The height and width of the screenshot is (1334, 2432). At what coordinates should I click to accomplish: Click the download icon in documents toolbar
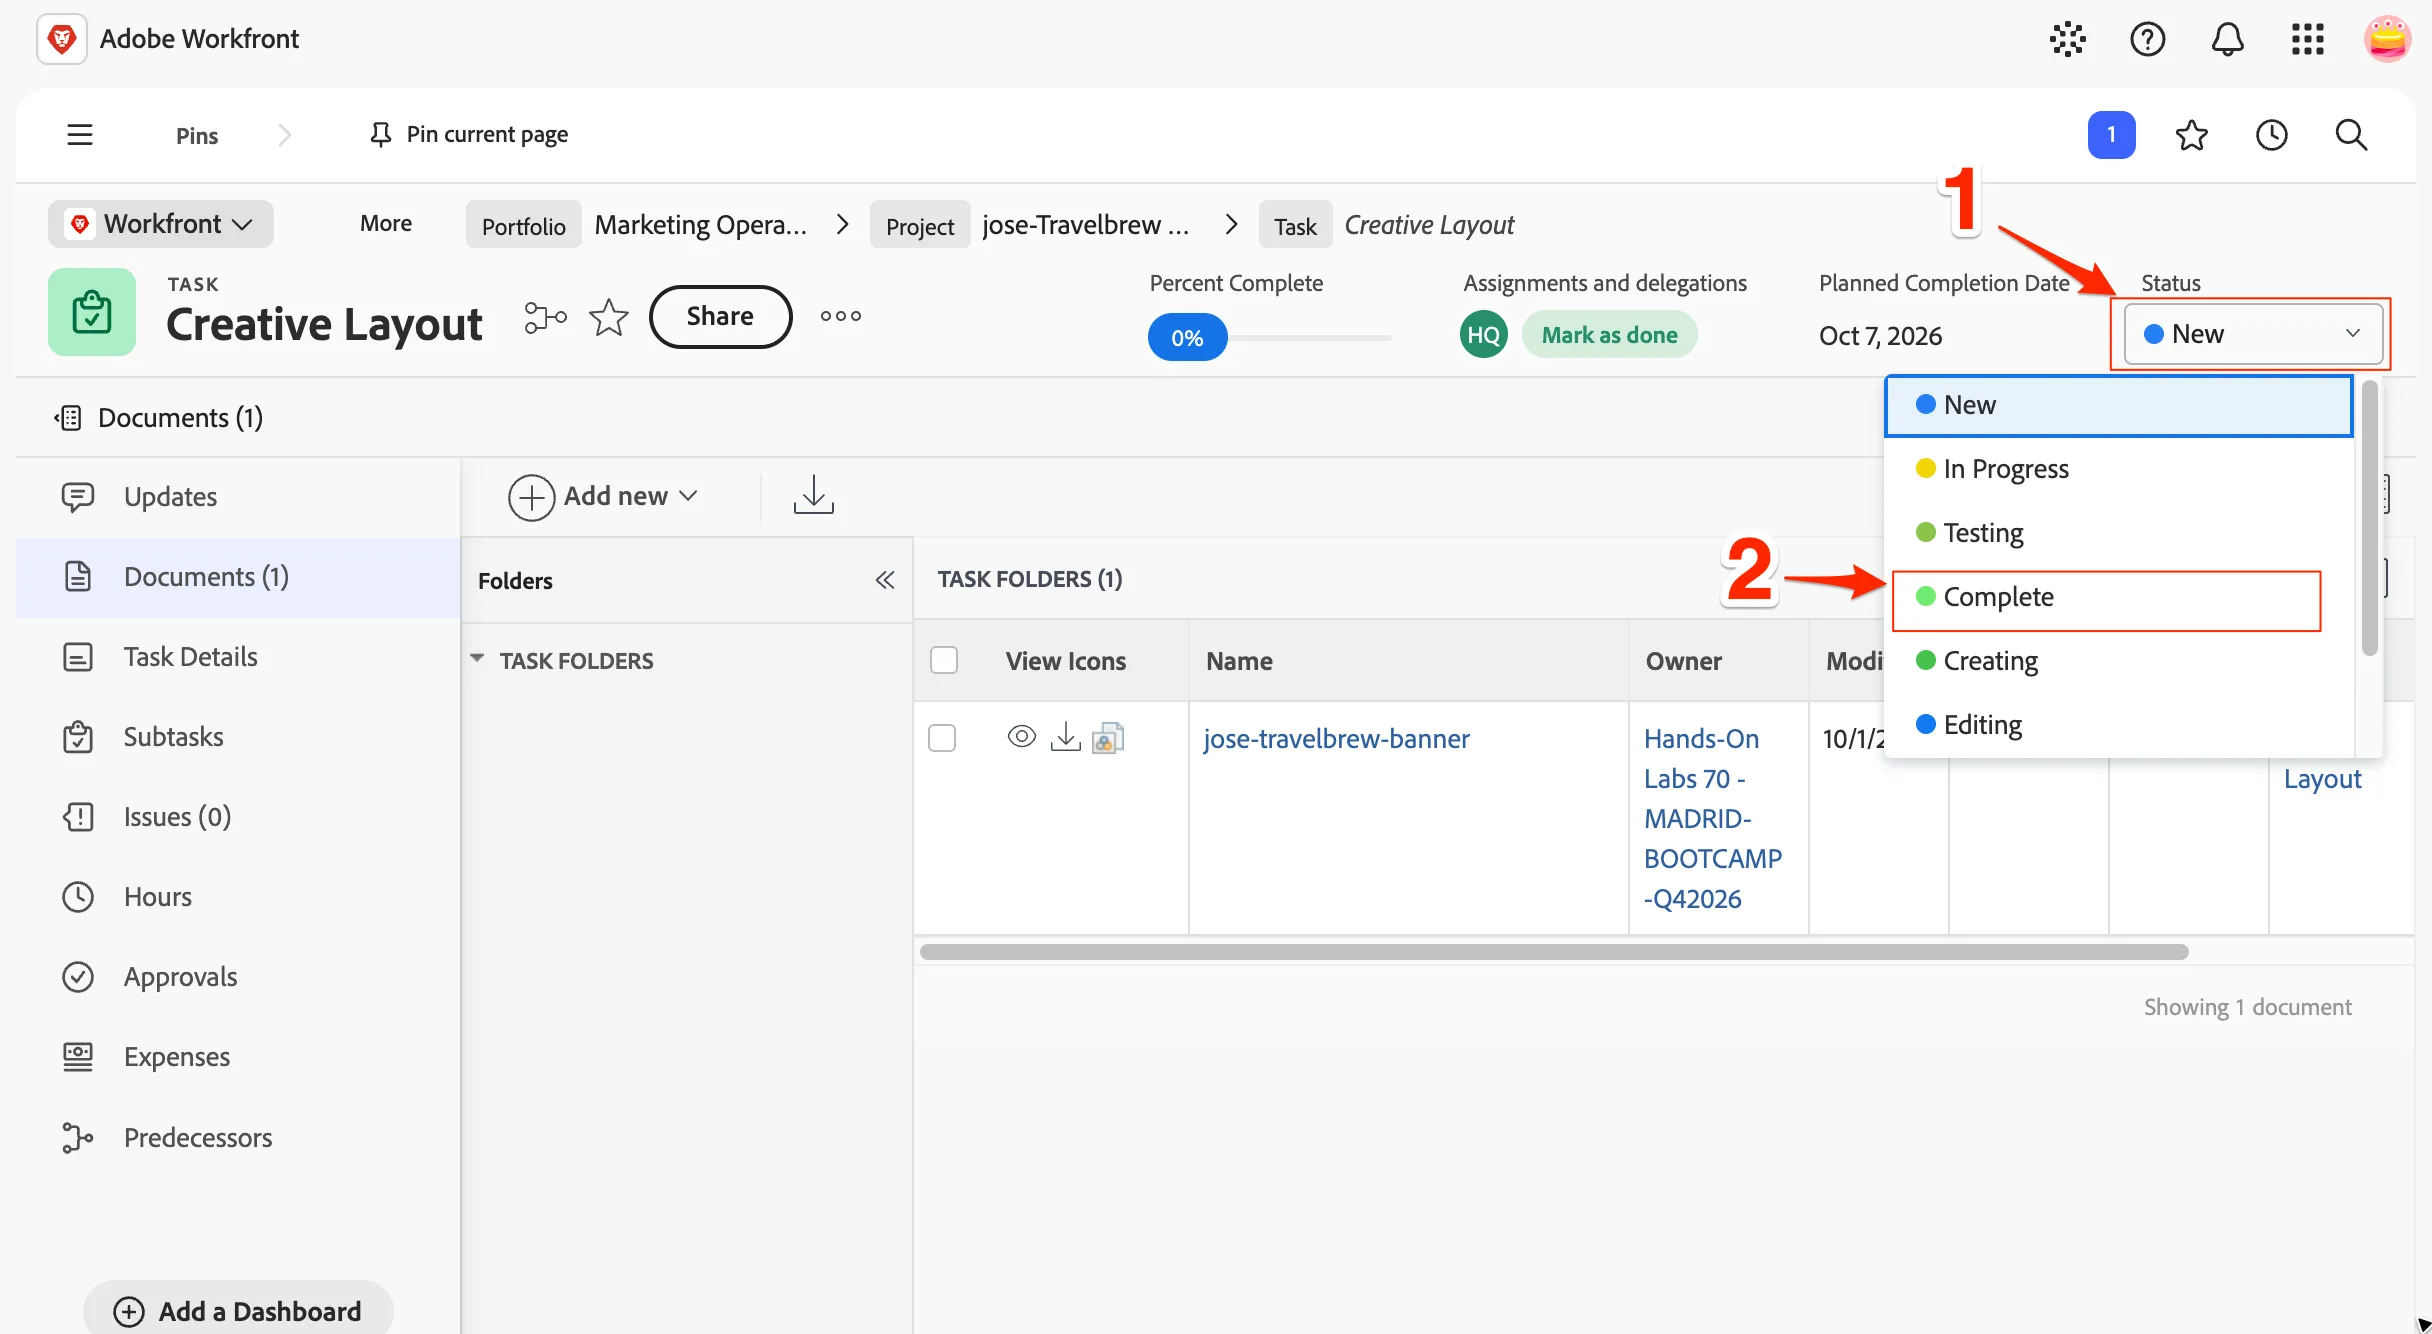[x=813, y=495]
